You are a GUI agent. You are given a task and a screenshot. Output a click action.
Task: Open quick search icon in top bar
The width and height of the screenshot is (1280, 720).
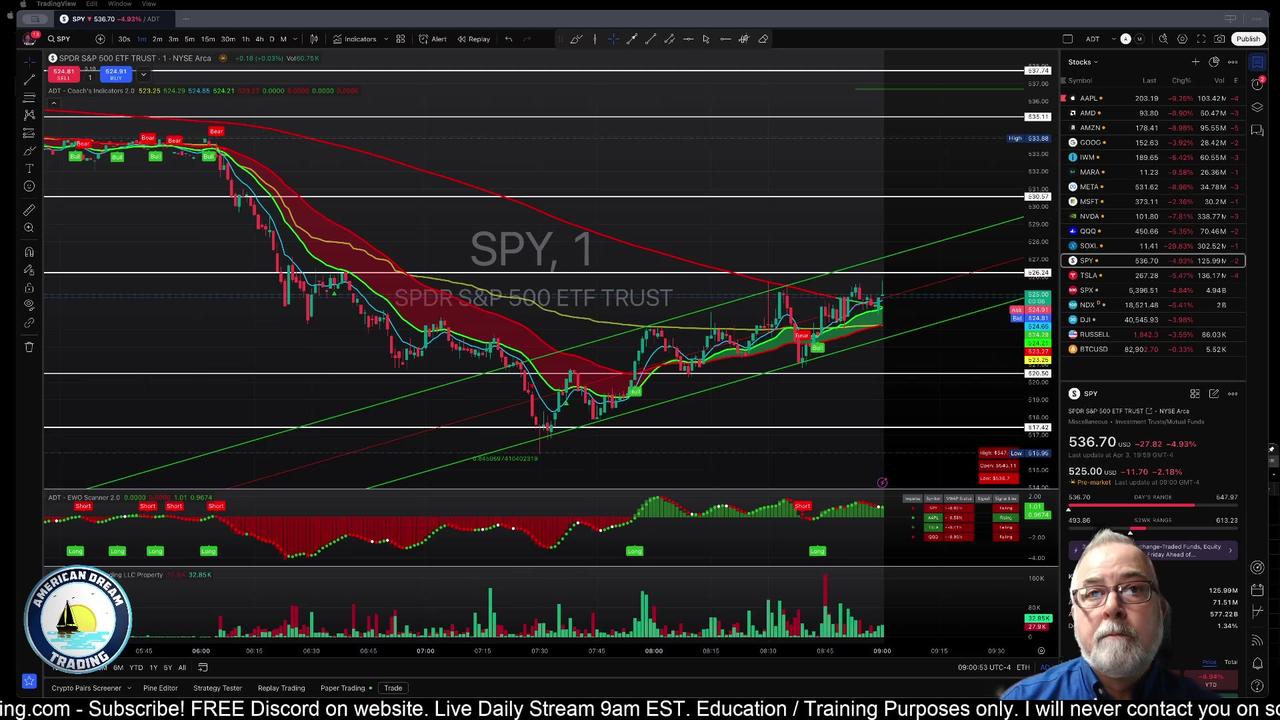click(x=1163, y=39)
